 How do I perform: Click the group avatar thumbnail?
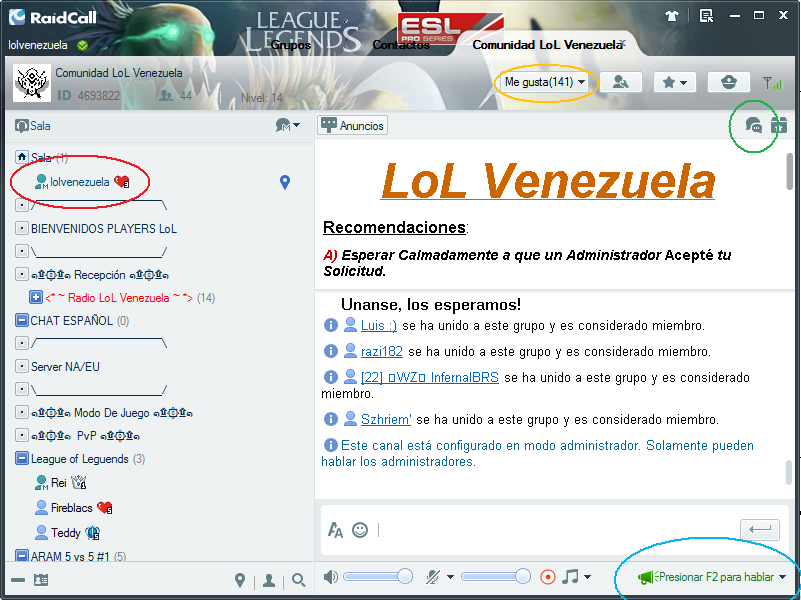pos(32,83)
